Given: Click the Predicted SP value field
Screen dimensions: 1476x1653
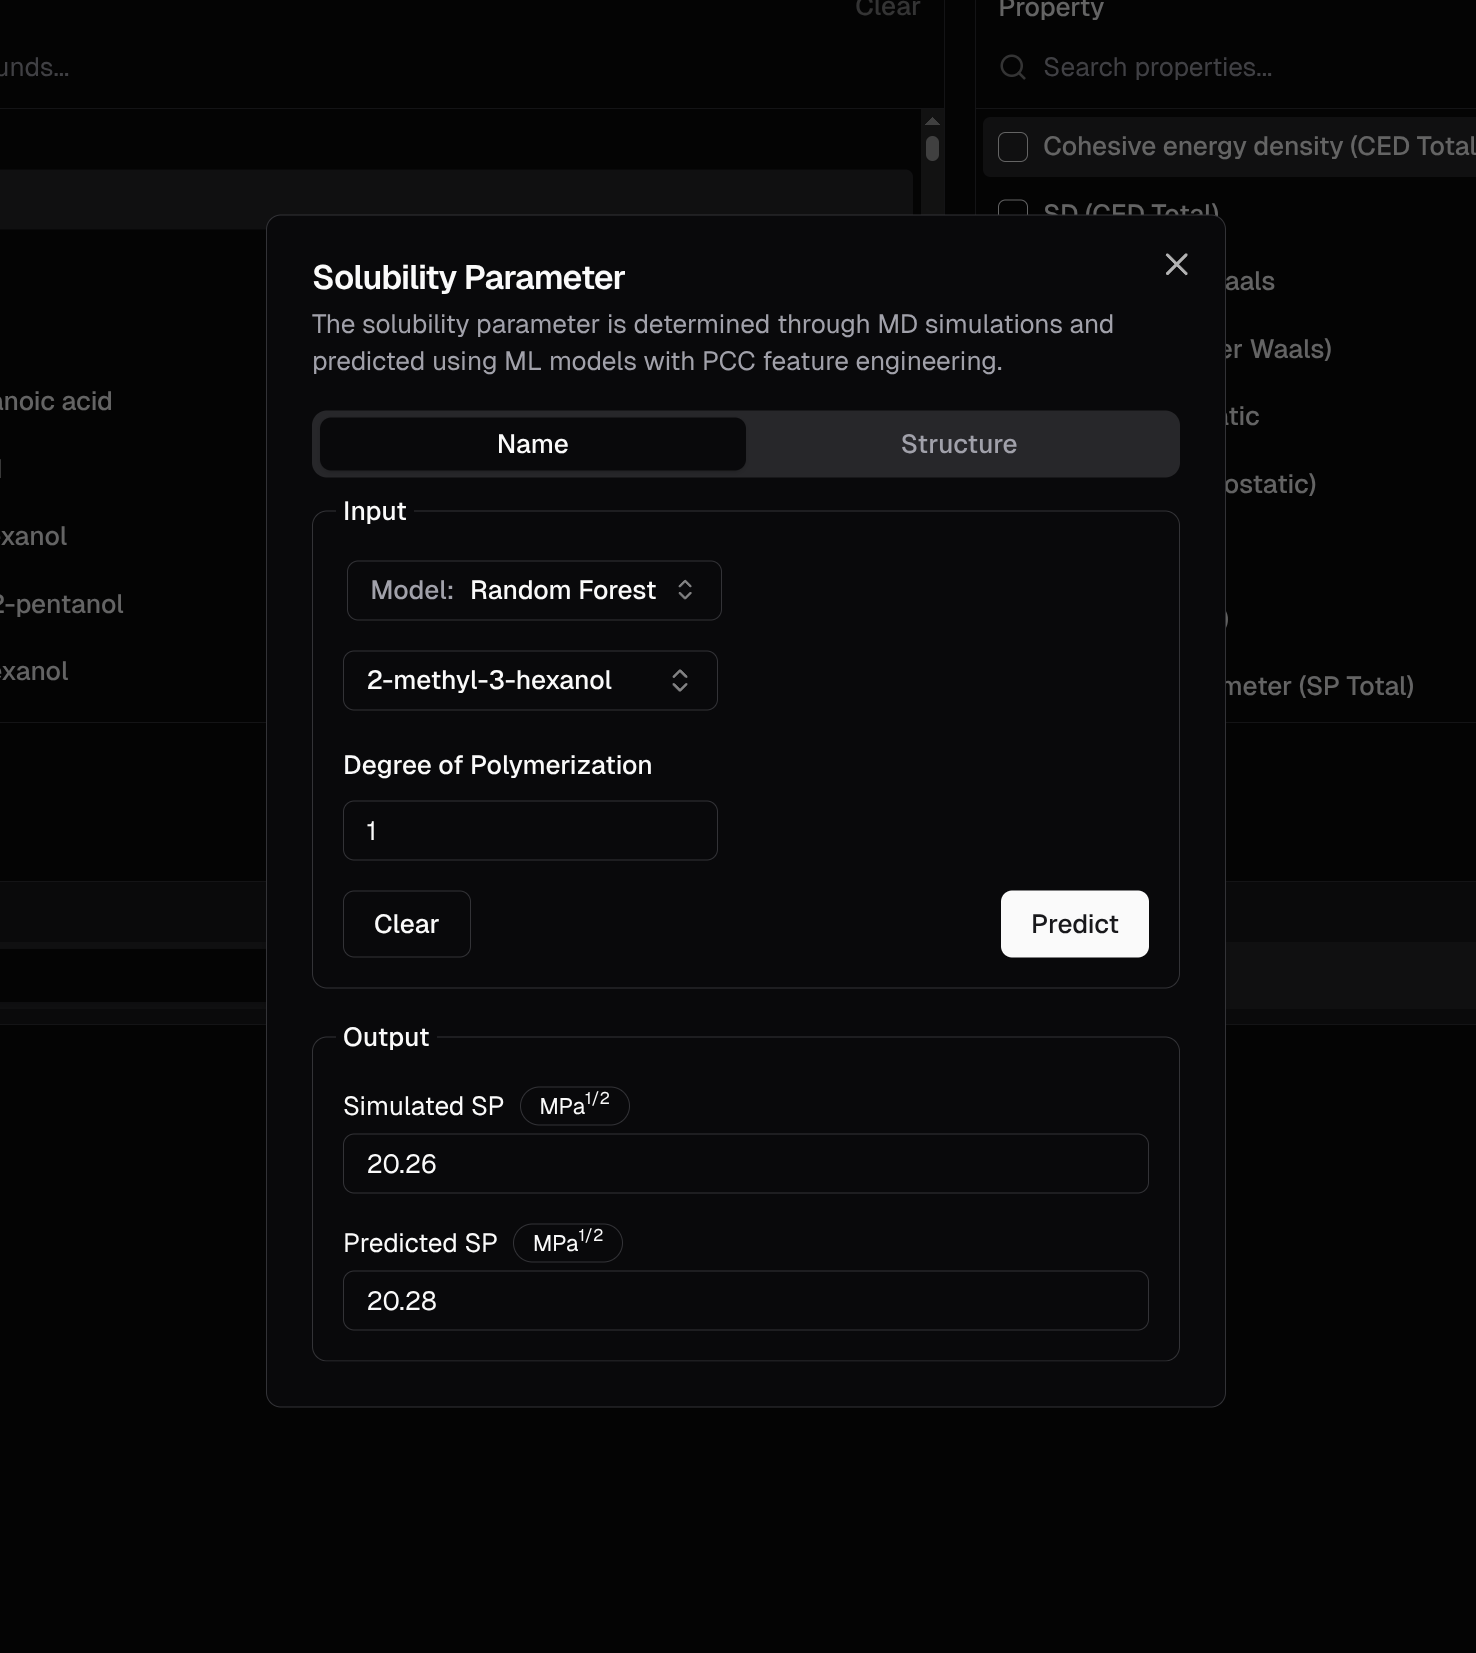Looking at the screenshot, I should 745,1300.
